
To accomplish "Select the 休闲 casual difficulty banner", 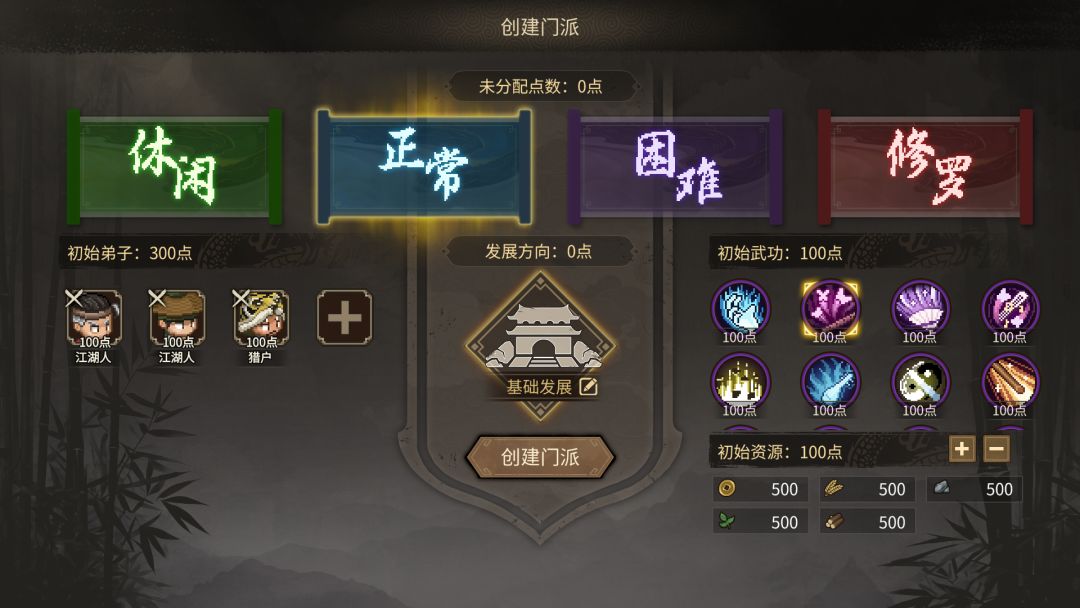I will click(175, 167).
